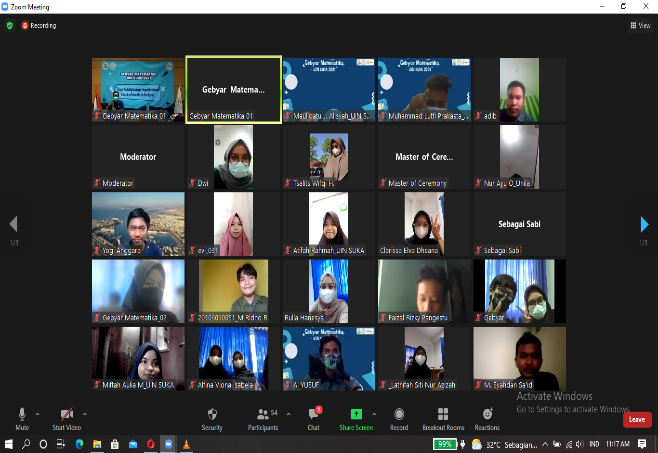The width and height of the screenshot is (658, 453).
Task: Select Dwi's video tile
Action: (233, 157)
